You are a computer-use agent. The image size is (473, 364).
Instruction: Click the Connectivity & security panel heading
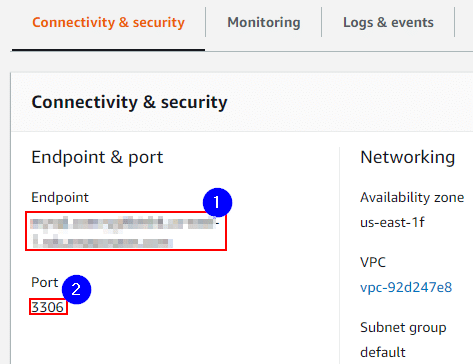coord(129,102)
